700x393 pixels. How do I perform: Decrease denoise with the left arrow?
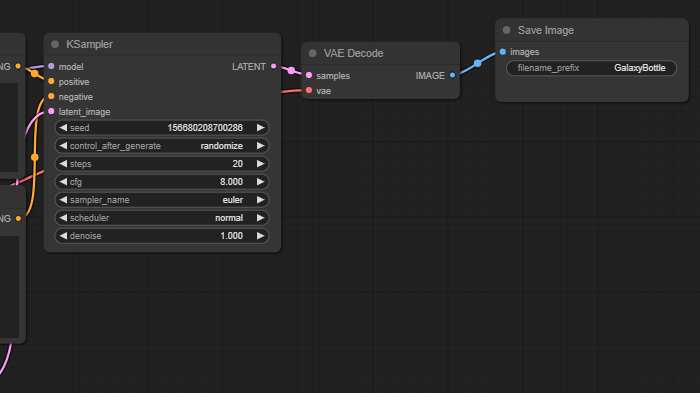tap(63, 236)
